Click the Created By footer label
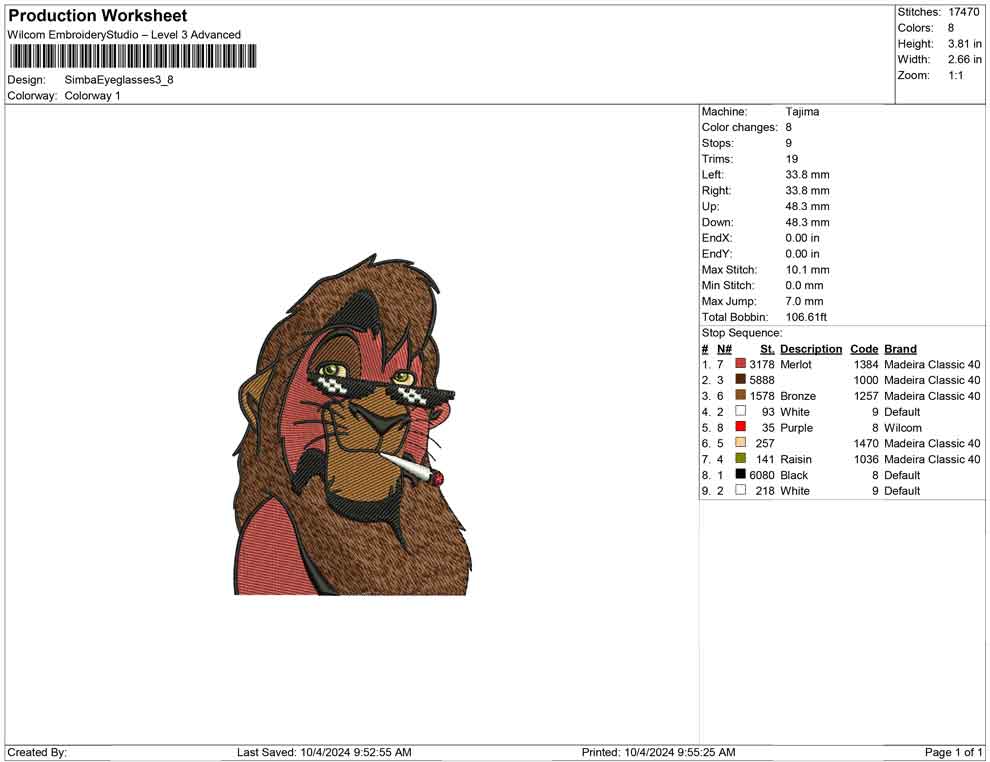Screen dimensions: 990x762 [x=37, y=752]
